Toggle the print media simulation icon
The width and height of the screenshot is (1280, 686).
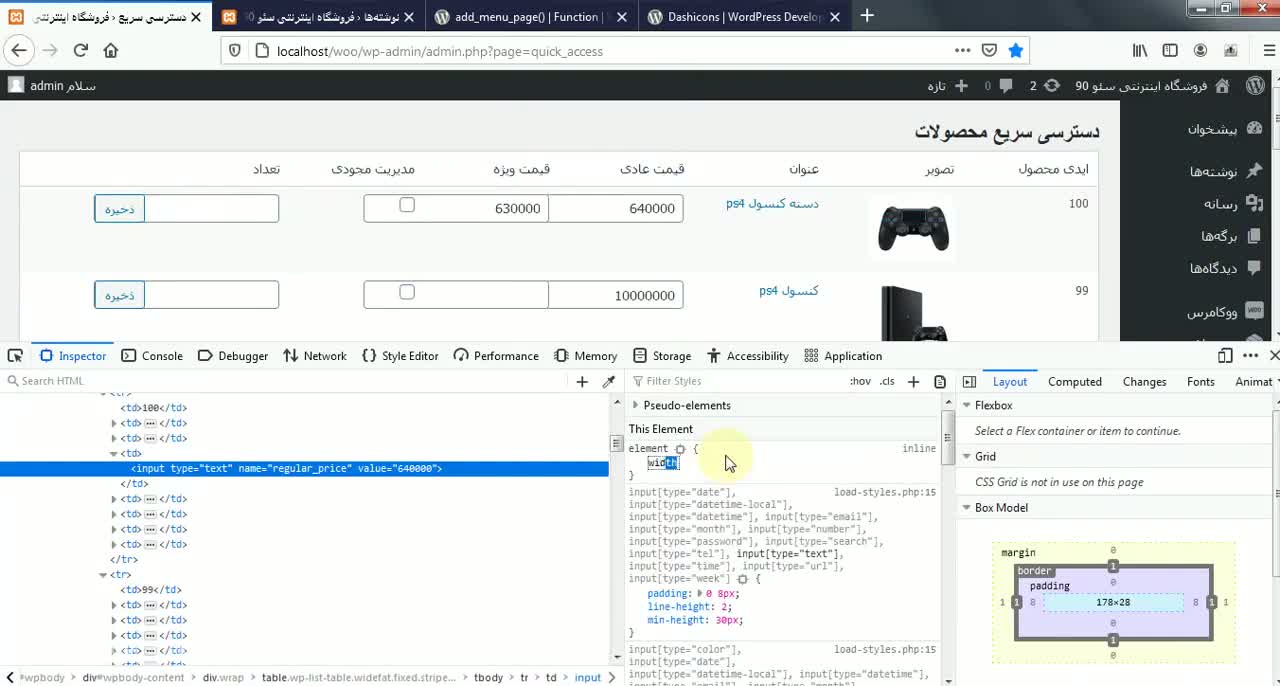click(x=938, y=381)
